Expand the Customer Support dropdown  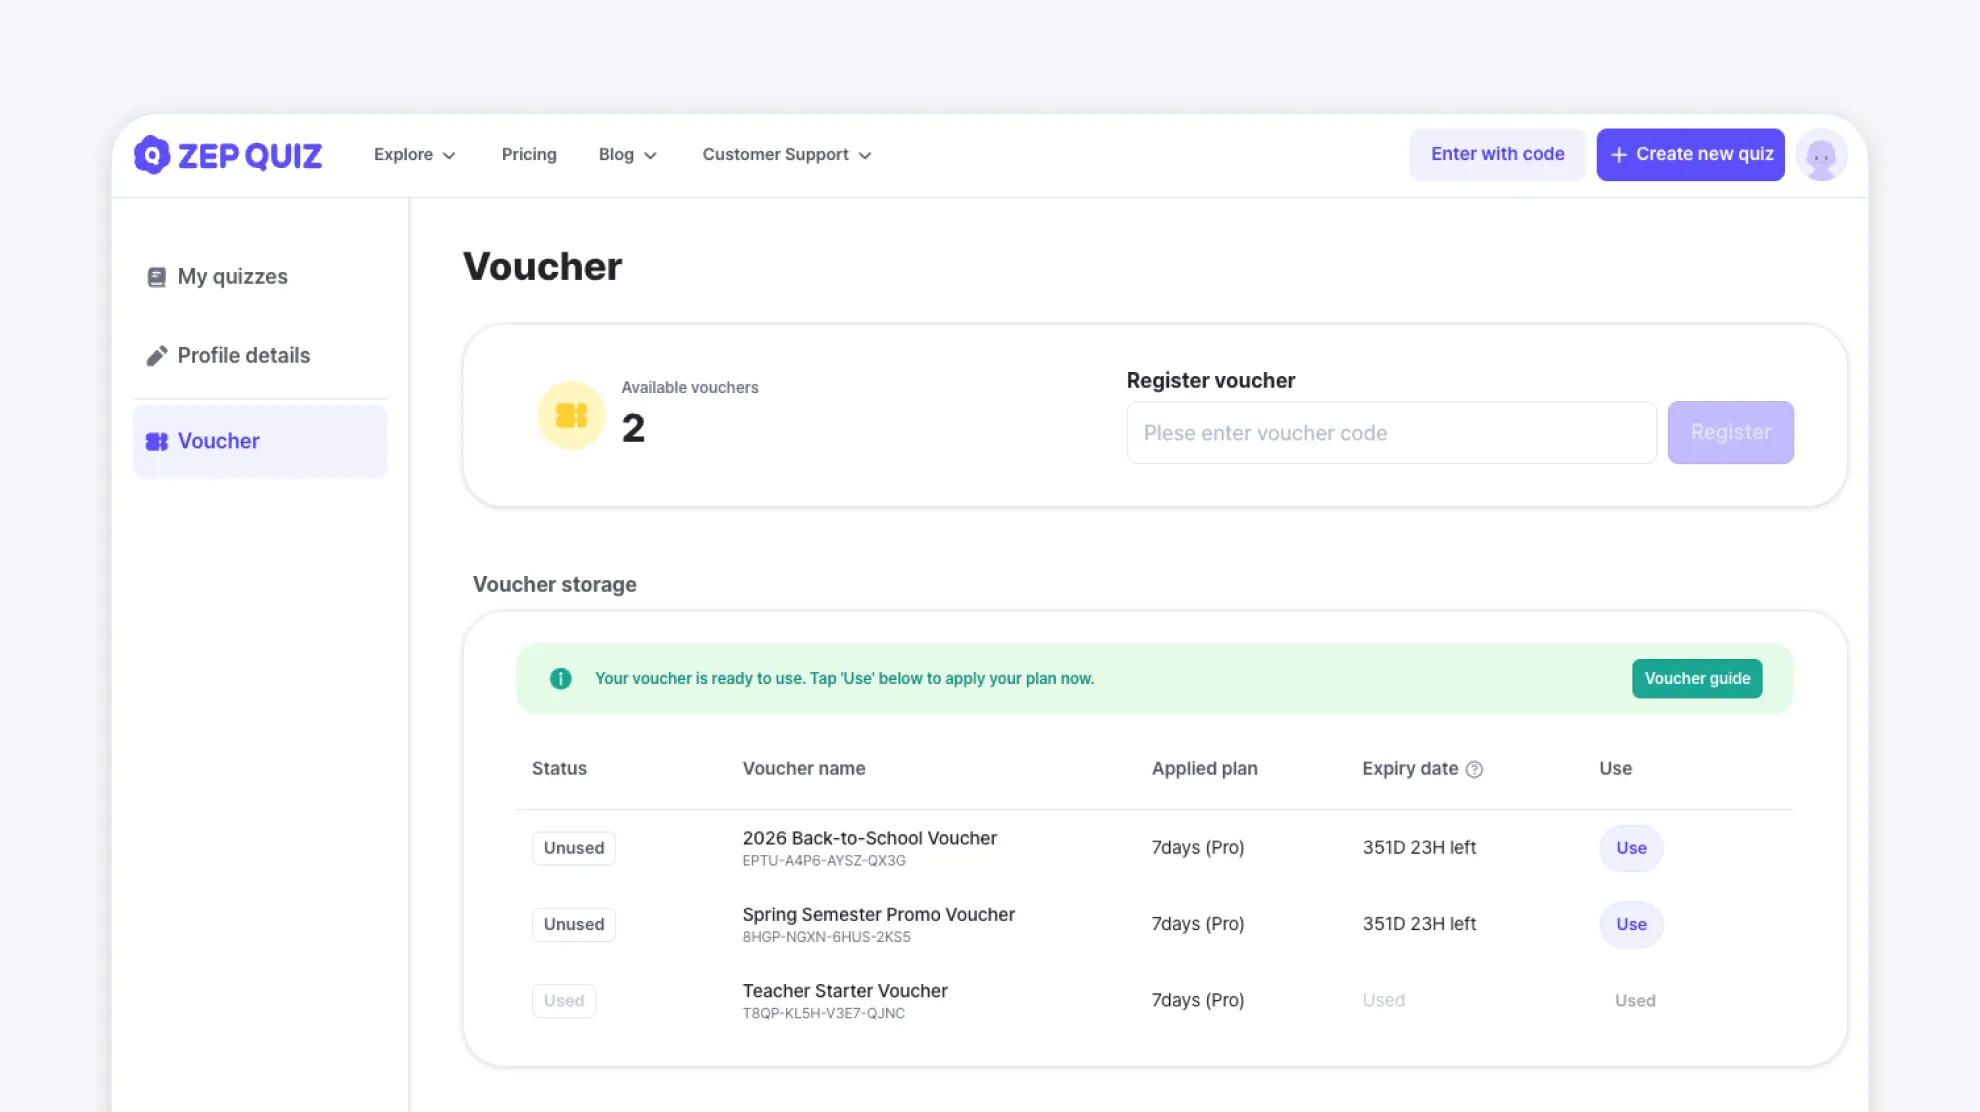786,155
